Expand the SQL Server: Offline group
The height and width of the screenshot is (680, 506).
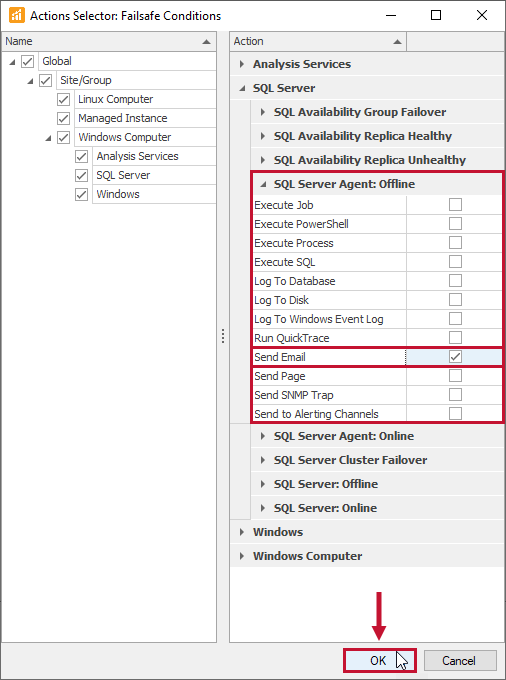tap(263, 484)
